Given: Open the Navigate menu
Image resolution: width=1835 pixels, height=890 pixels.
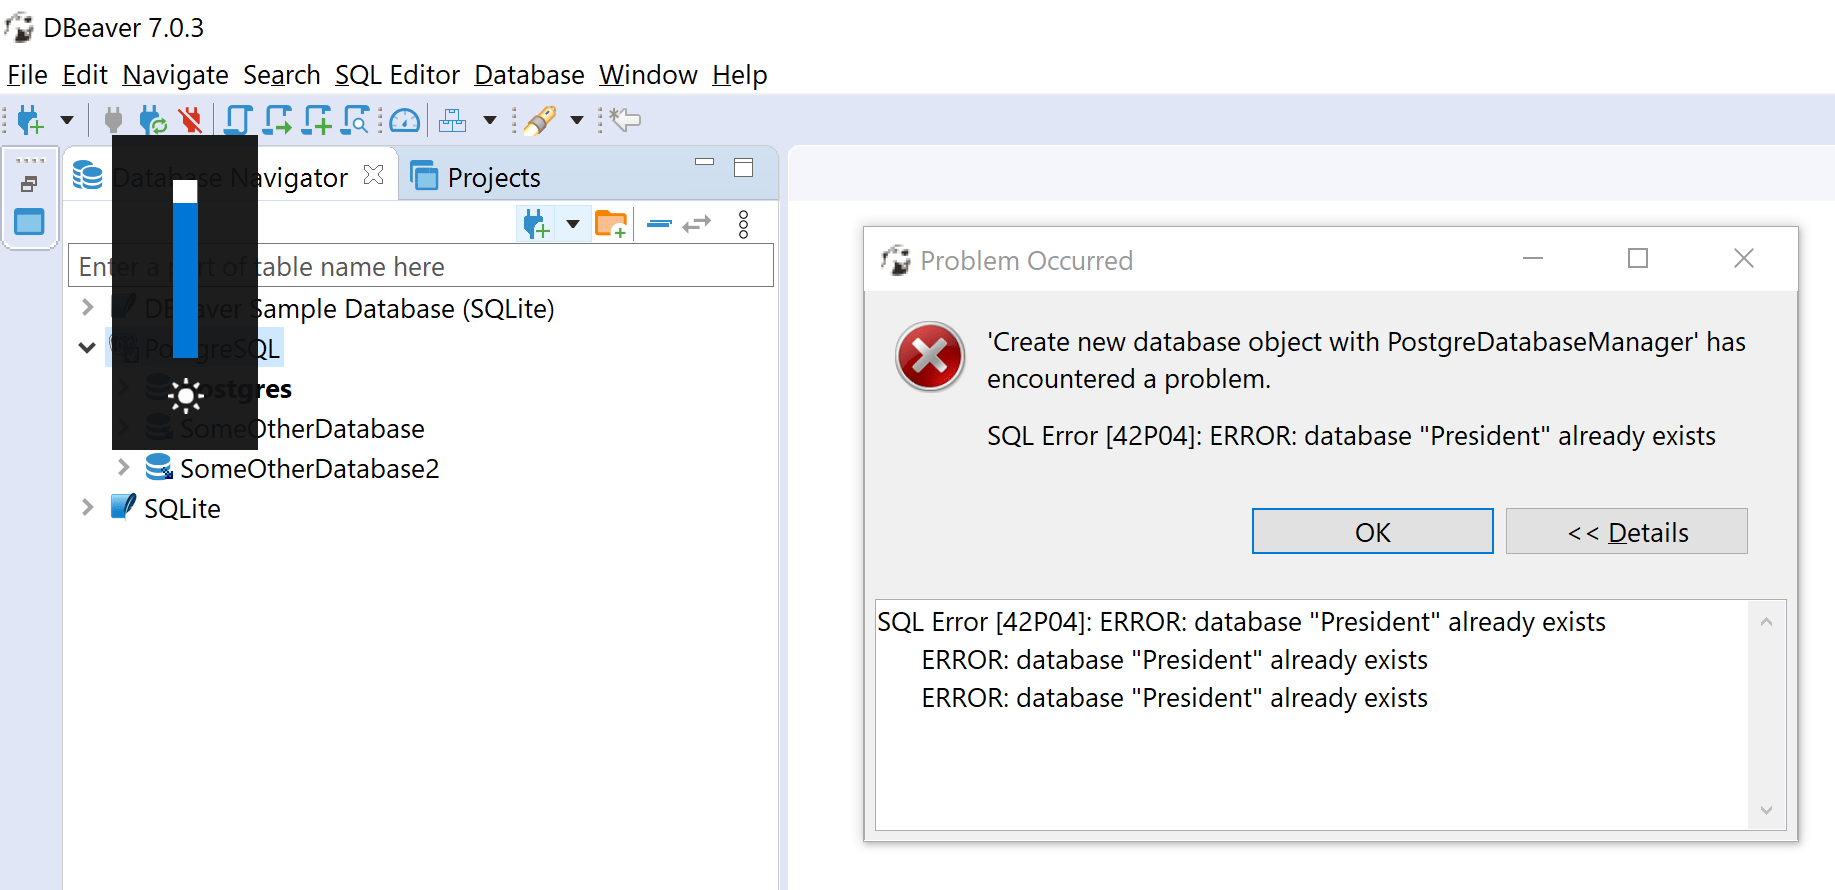Looking at the screenshot, I should (176, 75).
